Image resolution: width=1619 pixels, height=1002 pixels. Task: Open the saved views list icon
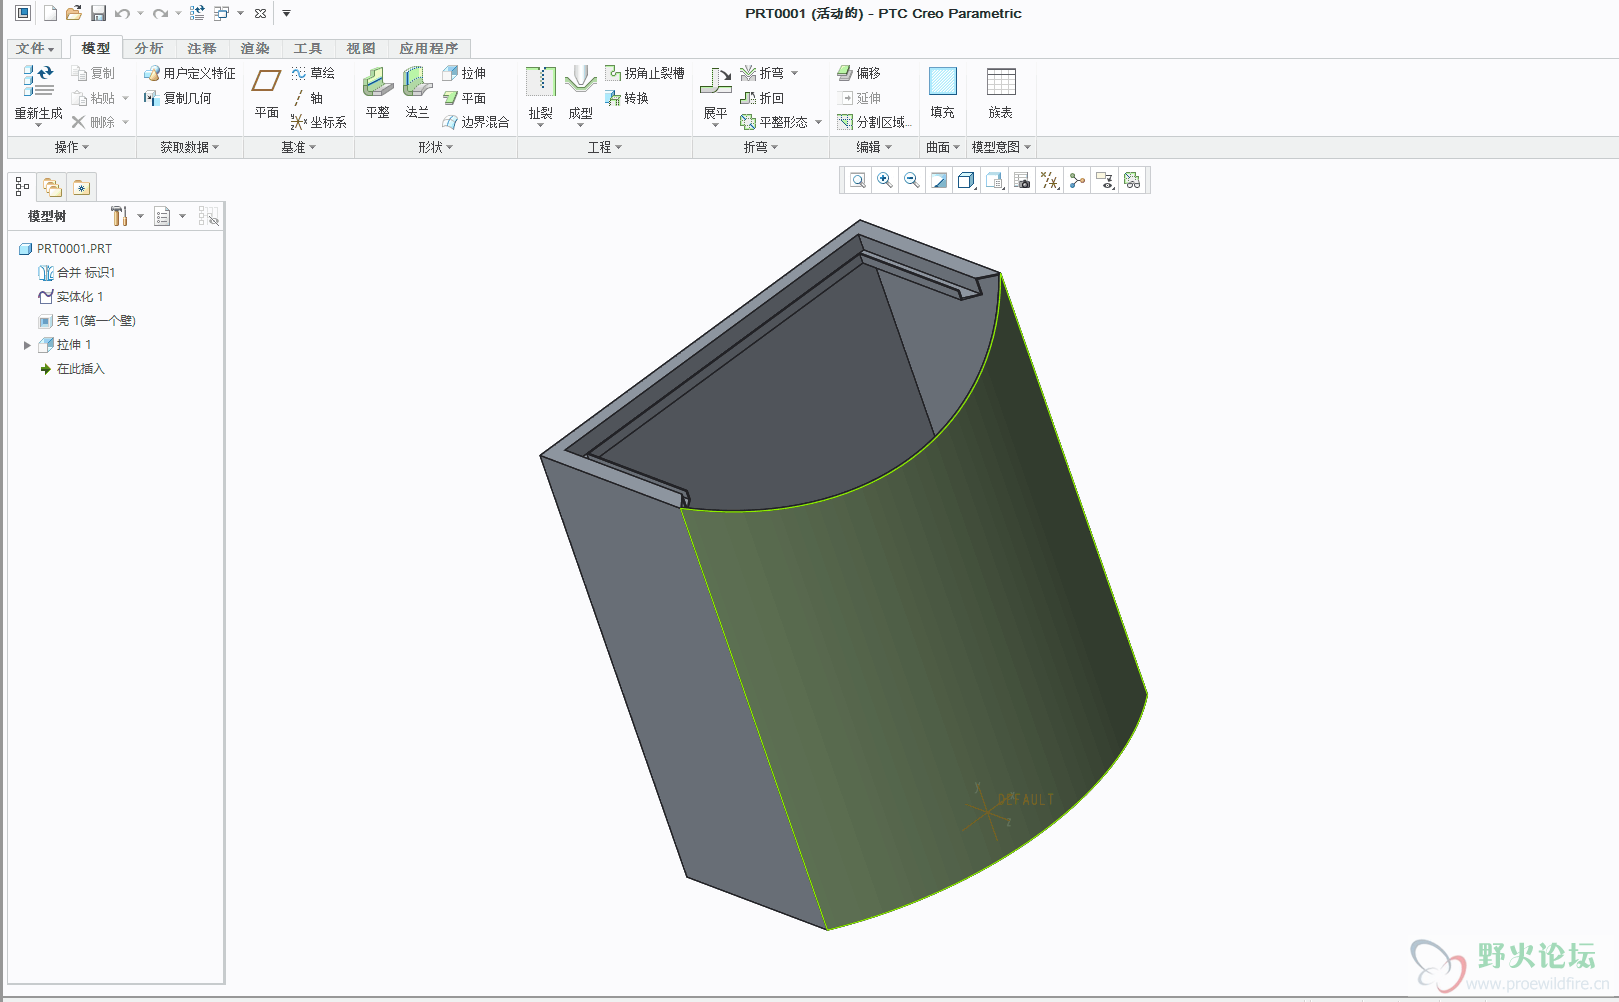click(994, 180)
